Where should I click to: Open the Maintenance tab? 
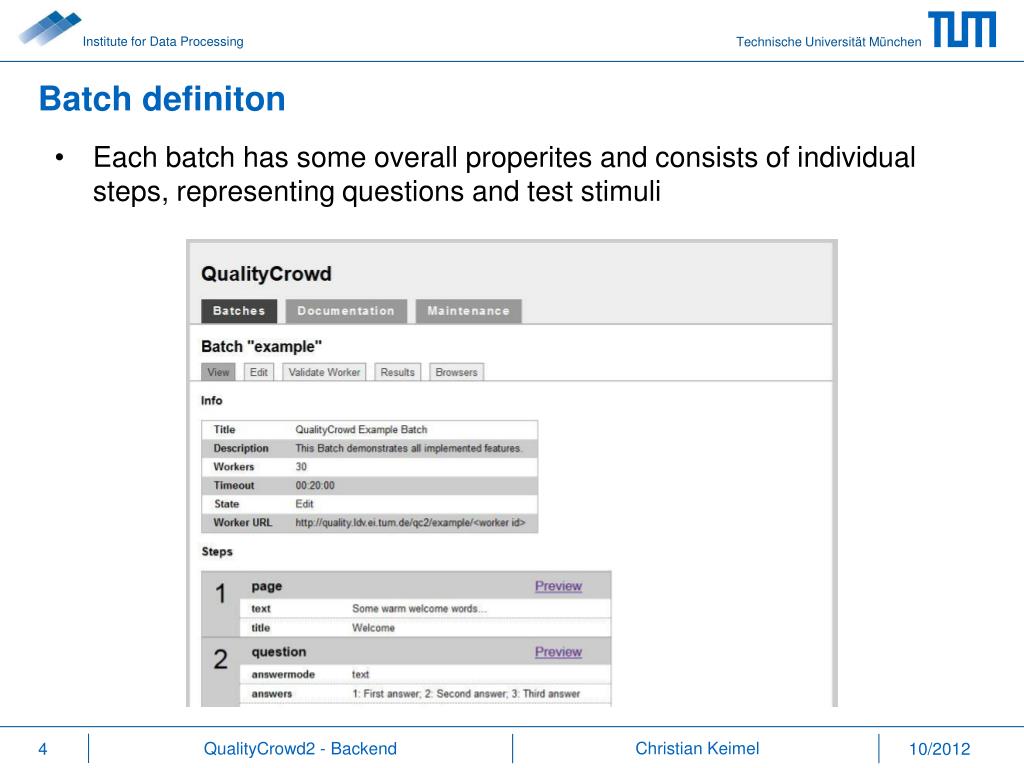pos(468,311)
